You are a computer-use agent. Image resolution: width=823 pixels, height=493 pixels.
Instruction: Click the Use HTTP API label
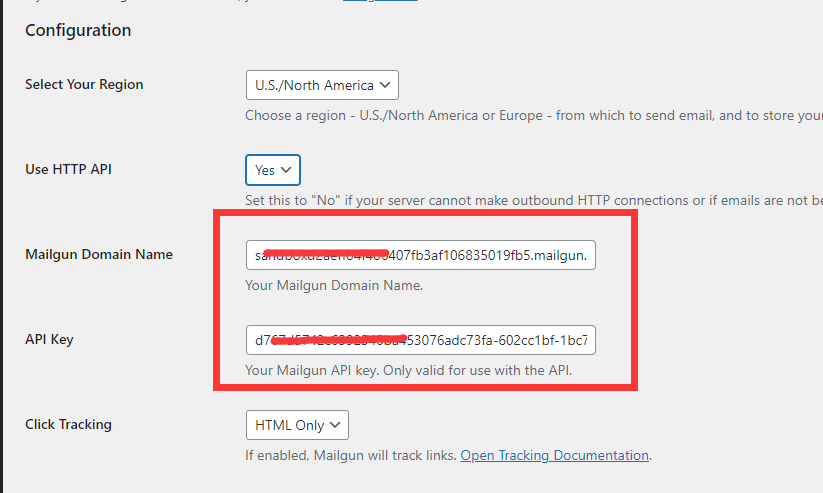[68, 170]
